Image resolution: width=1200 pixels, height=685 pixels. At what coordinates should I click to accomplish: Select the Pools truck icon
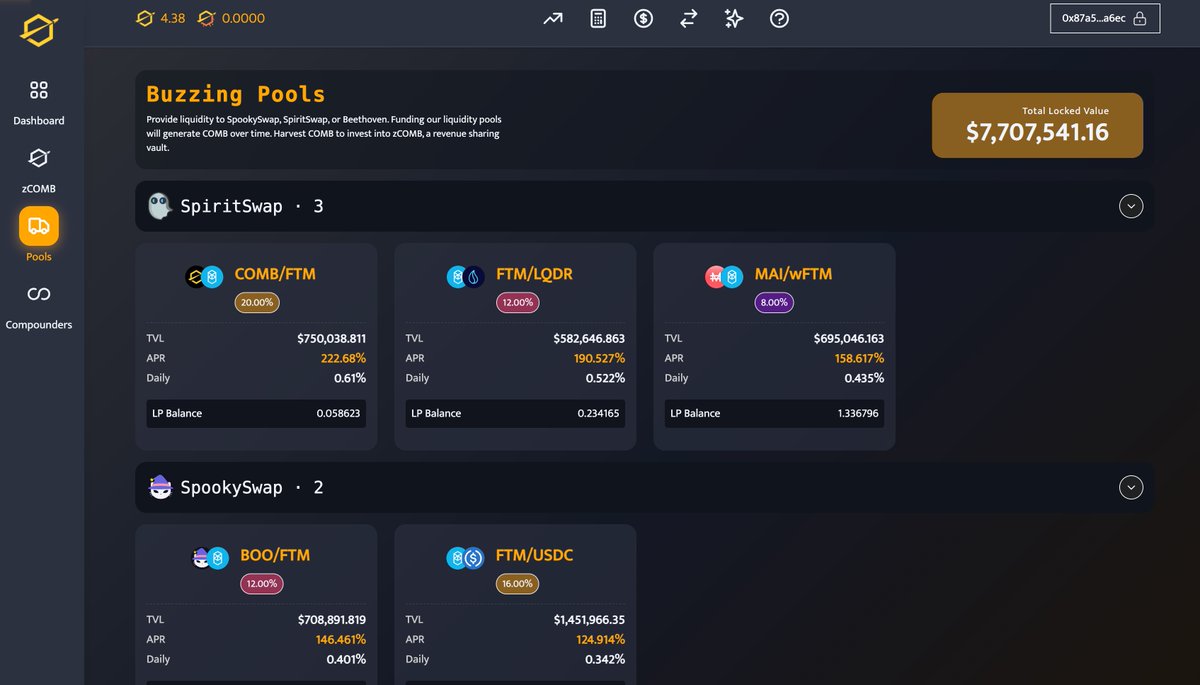(x=39, y=226)
